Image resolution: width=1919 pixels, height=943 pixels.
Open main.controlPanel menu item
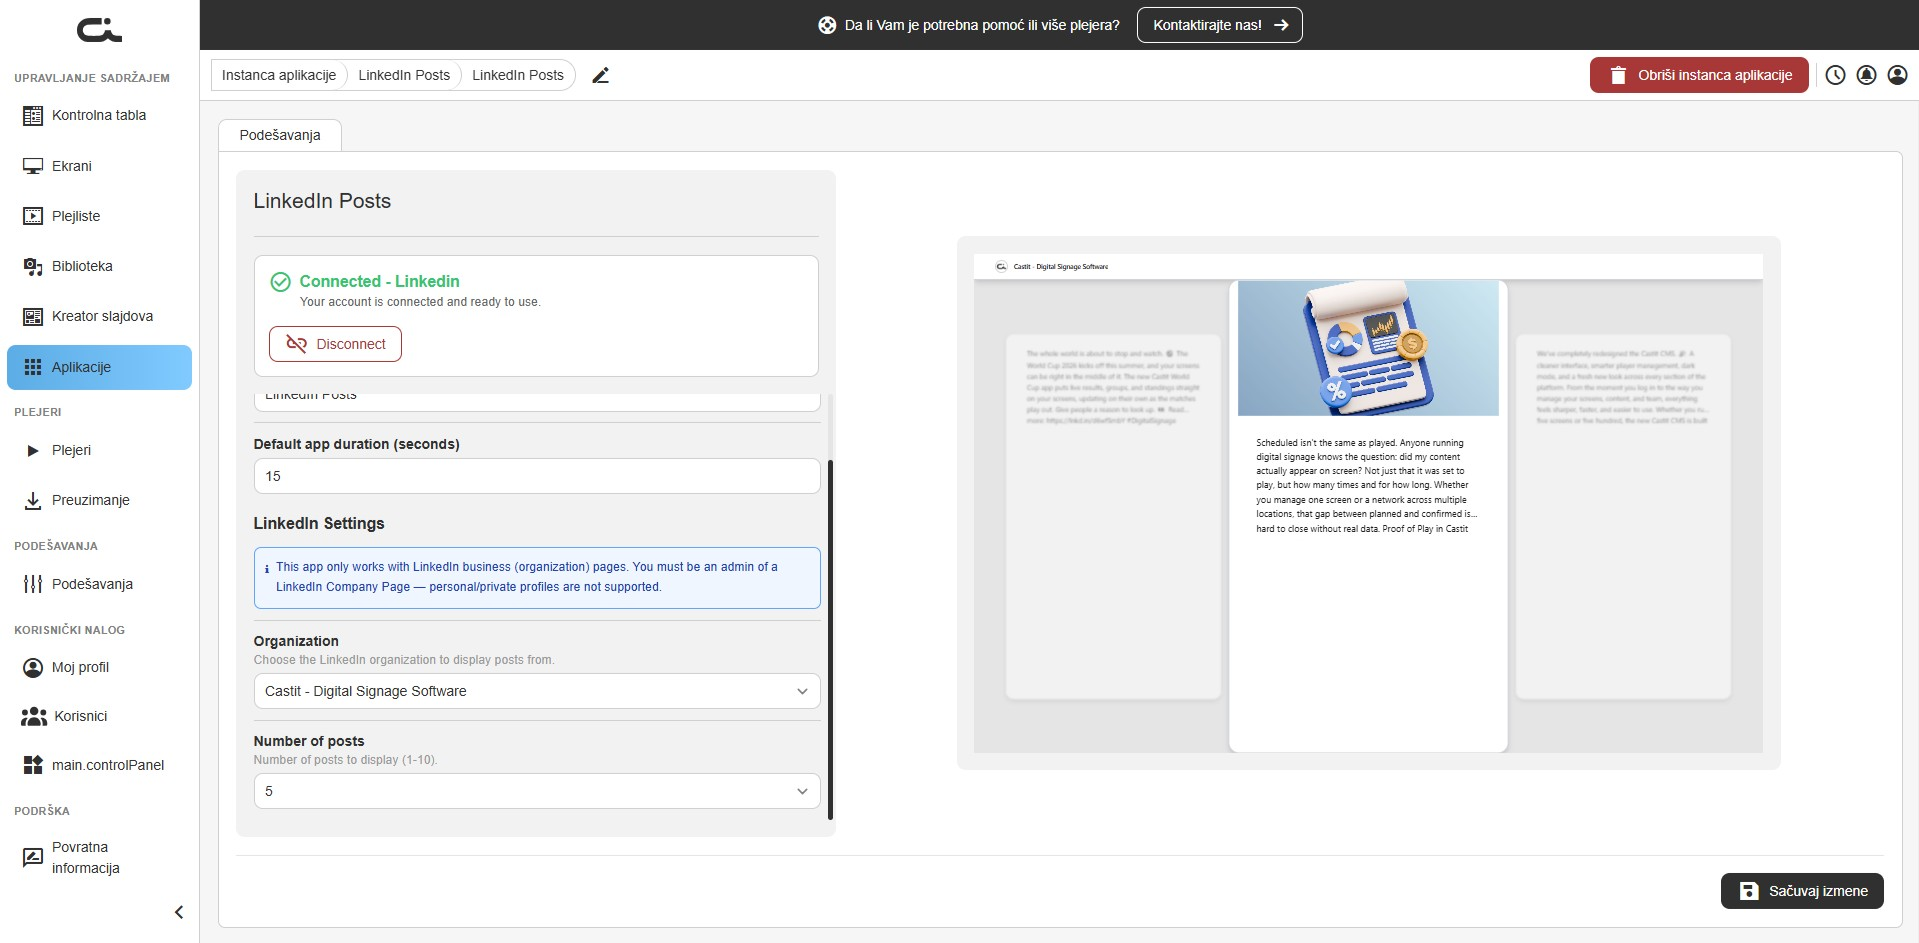coord(99,765)
